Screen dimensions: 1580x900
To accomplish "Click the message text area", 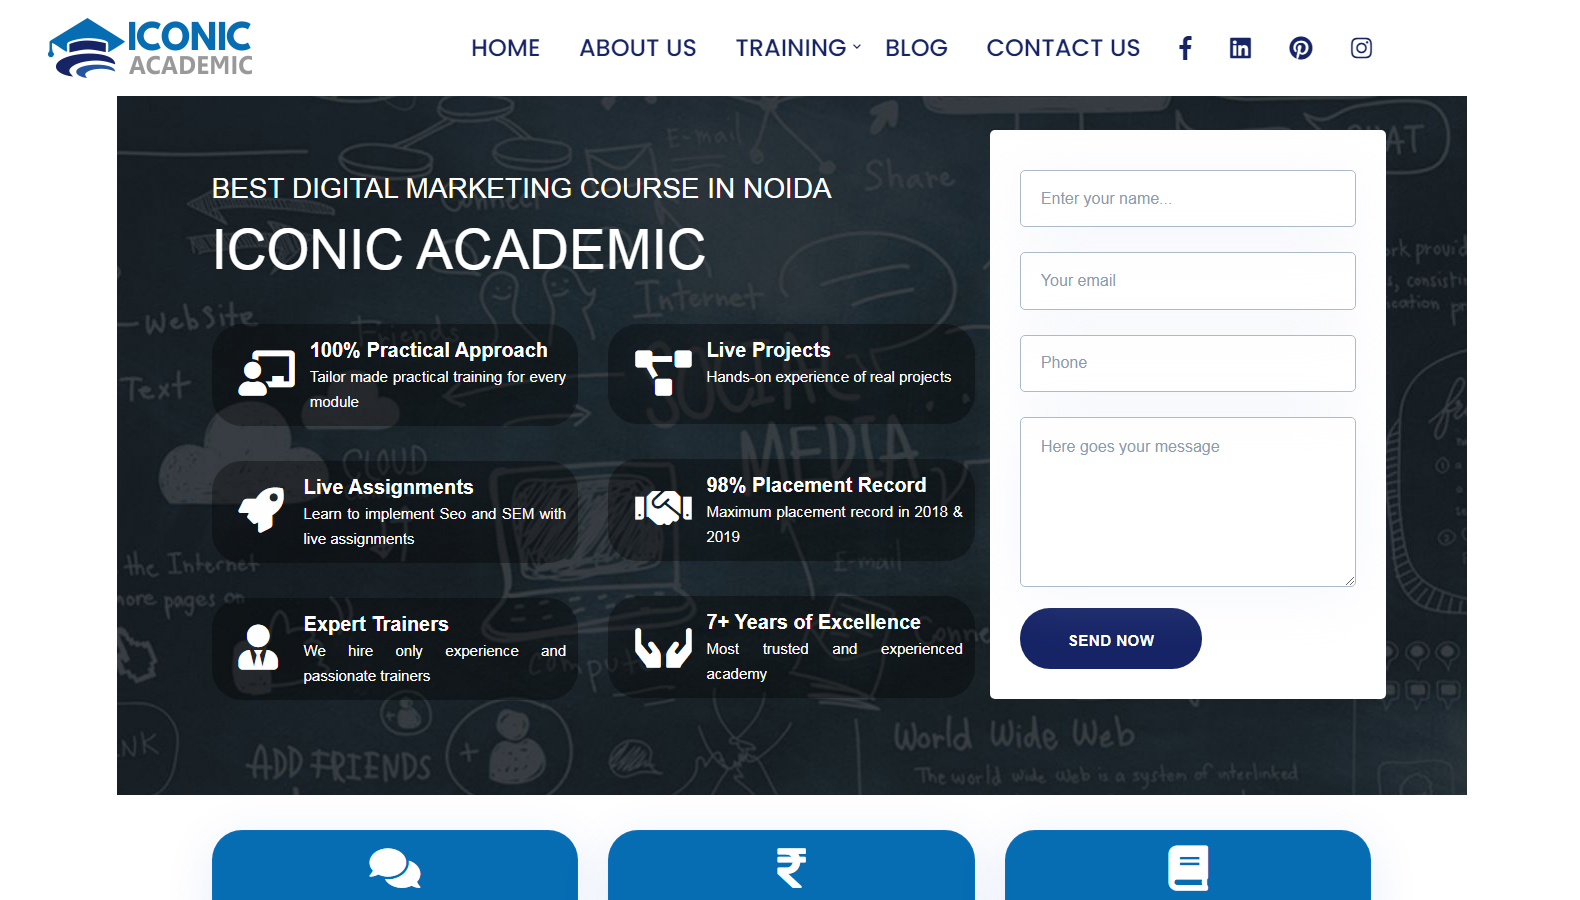I will pyautogui.click(x=1188, y=502).
